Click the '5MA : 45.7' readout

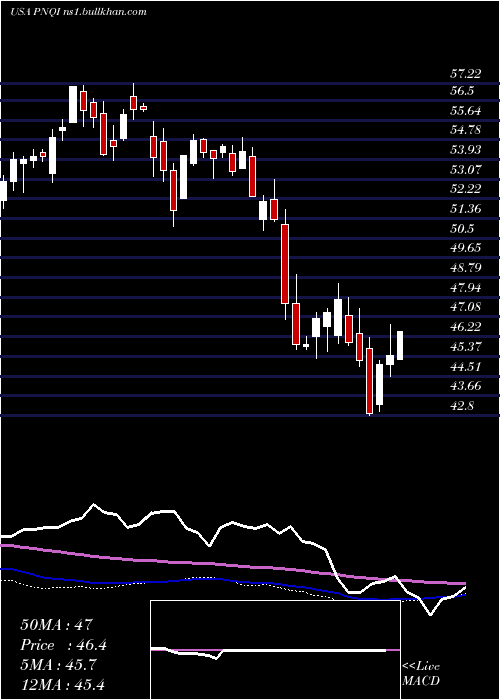(x=60, y=665)
